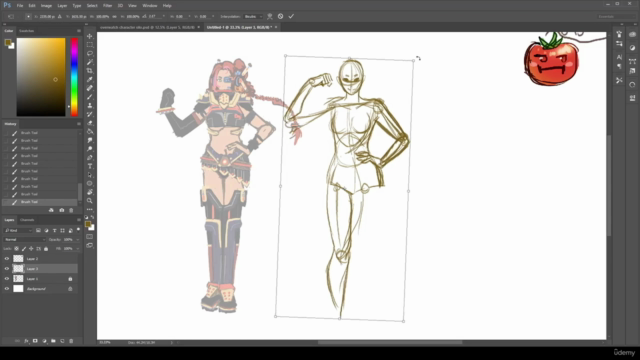Open the Fill dropdown arrow
This screenshot has height=360, width=640.
pyautogui.click(x=78, y=249)
